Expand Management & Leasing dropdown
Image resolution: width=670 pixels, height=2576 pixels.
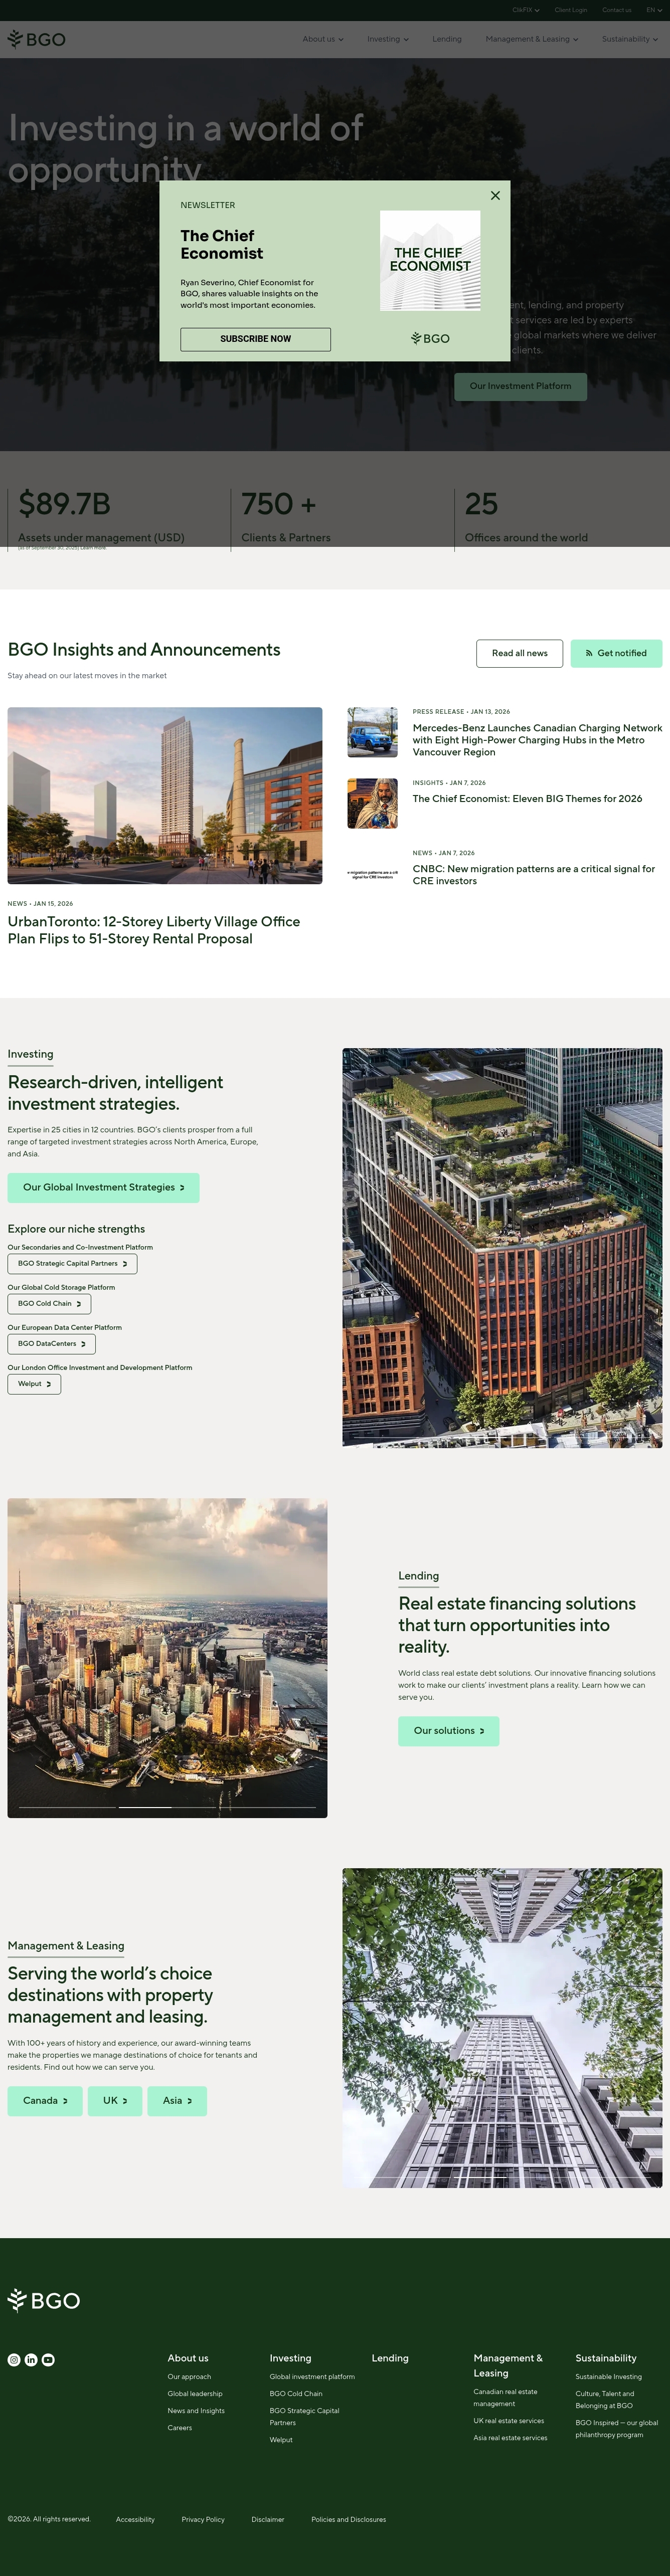coord(532,39)
